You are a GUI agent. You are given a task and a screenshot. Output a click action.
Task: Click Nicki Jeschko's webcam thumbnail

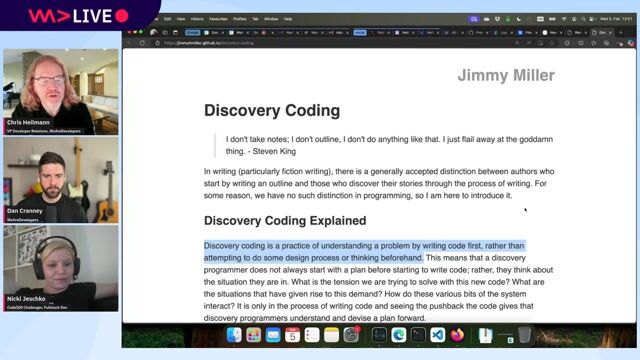click(61, 269)
